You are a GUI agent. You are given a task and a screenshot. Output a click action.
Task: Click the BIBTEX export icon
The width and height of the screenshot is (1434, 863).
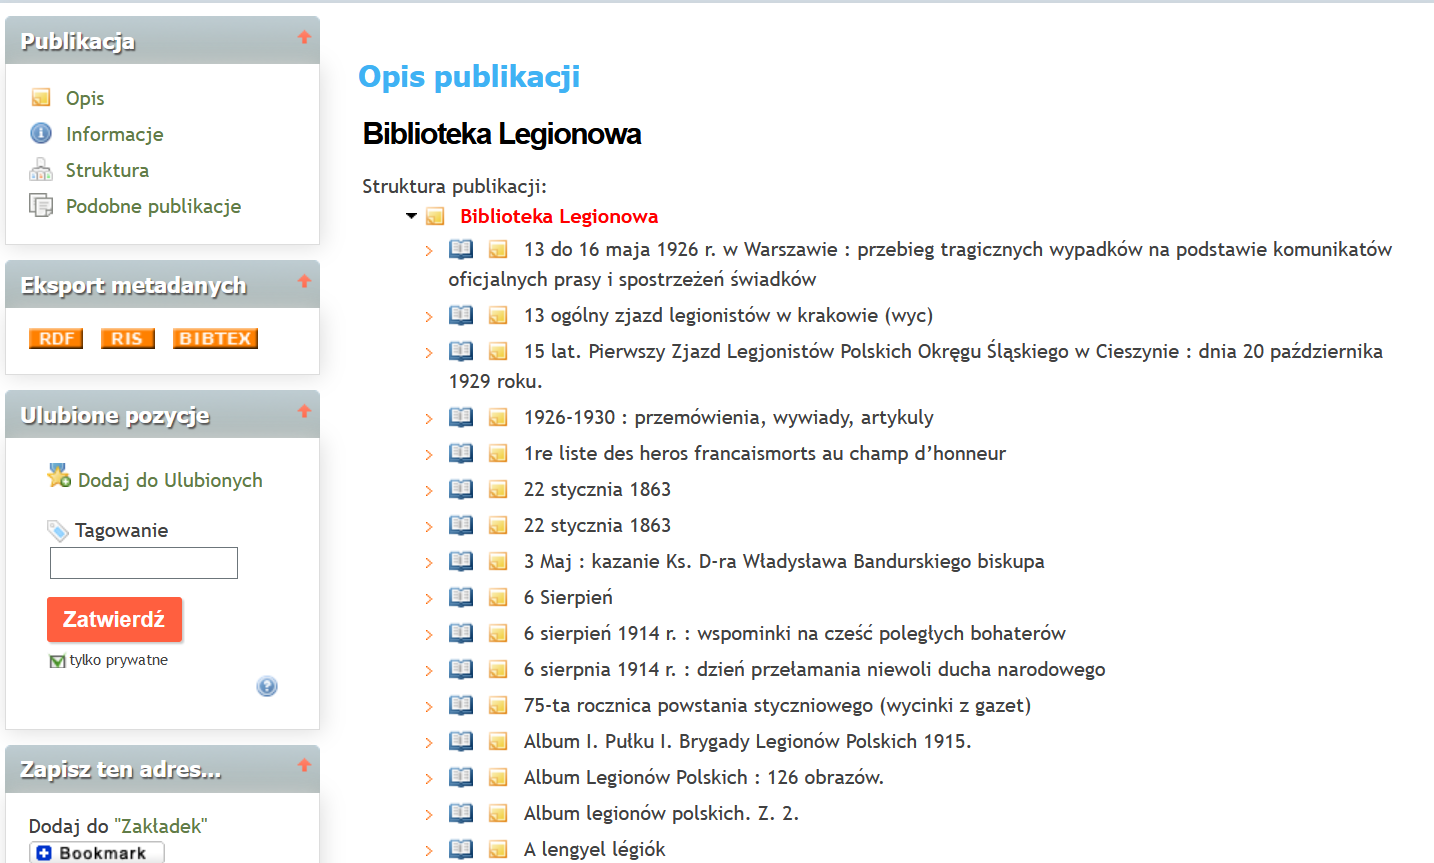215,339
